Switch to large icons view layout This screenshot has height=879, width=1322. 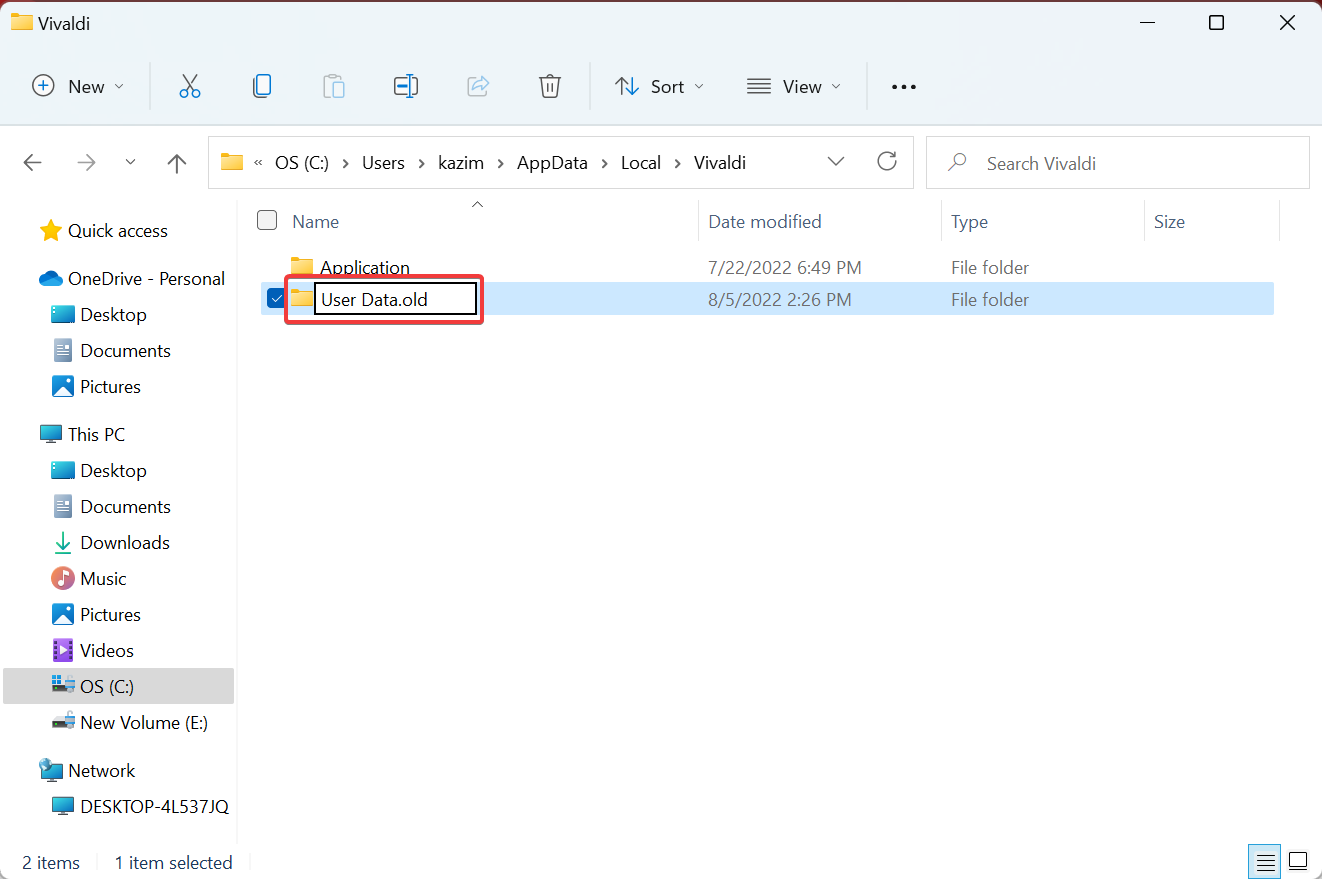point(1298,861)
